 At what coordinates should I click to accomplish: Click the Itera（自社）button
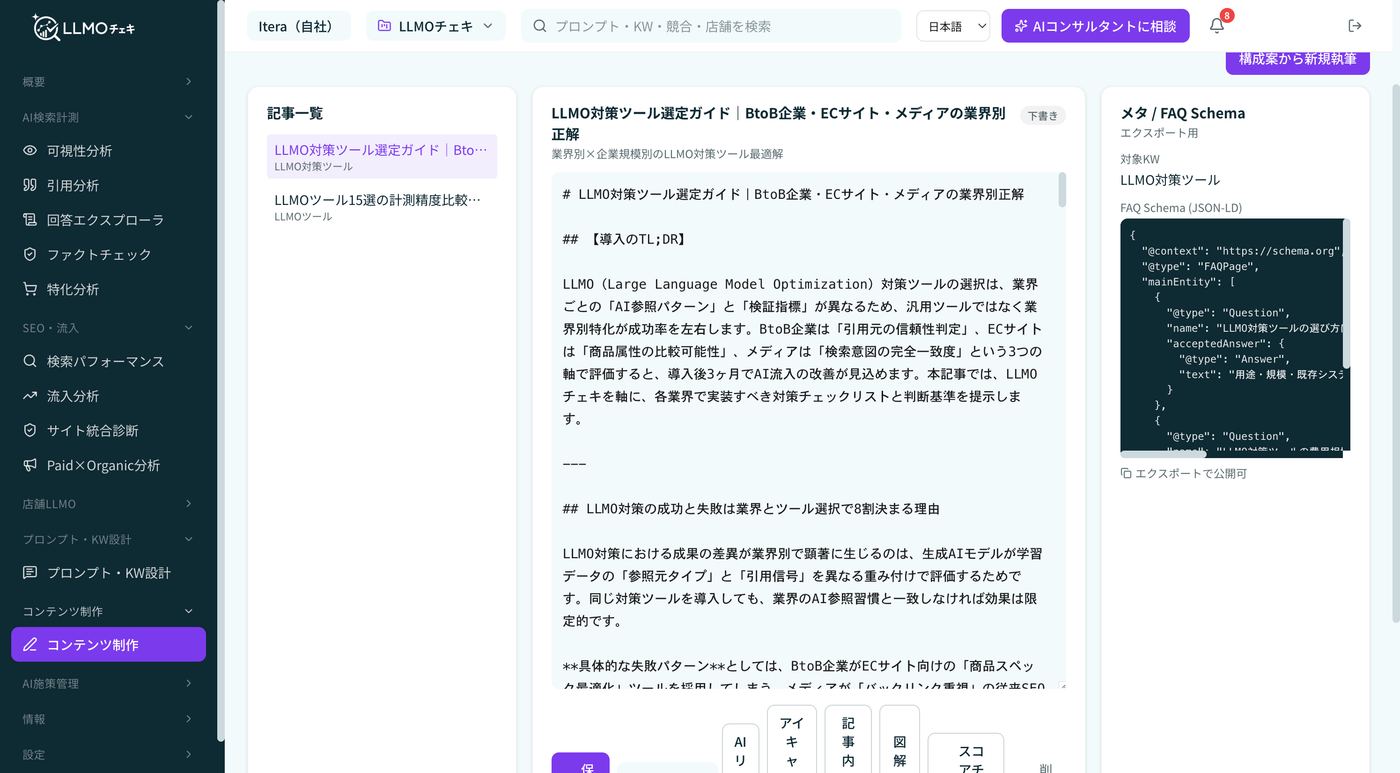pyautogui.click(x=299, y=26)
